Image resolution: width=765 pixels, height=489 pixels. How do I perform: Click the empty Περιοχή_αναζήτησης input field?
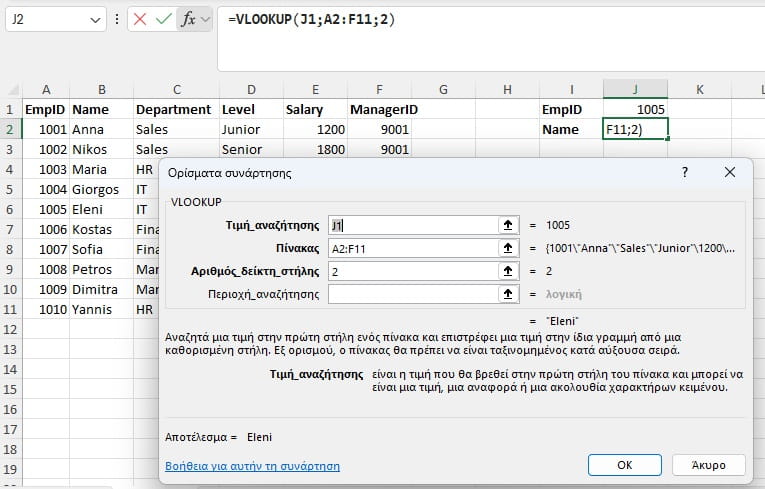(x=413, y=294)
